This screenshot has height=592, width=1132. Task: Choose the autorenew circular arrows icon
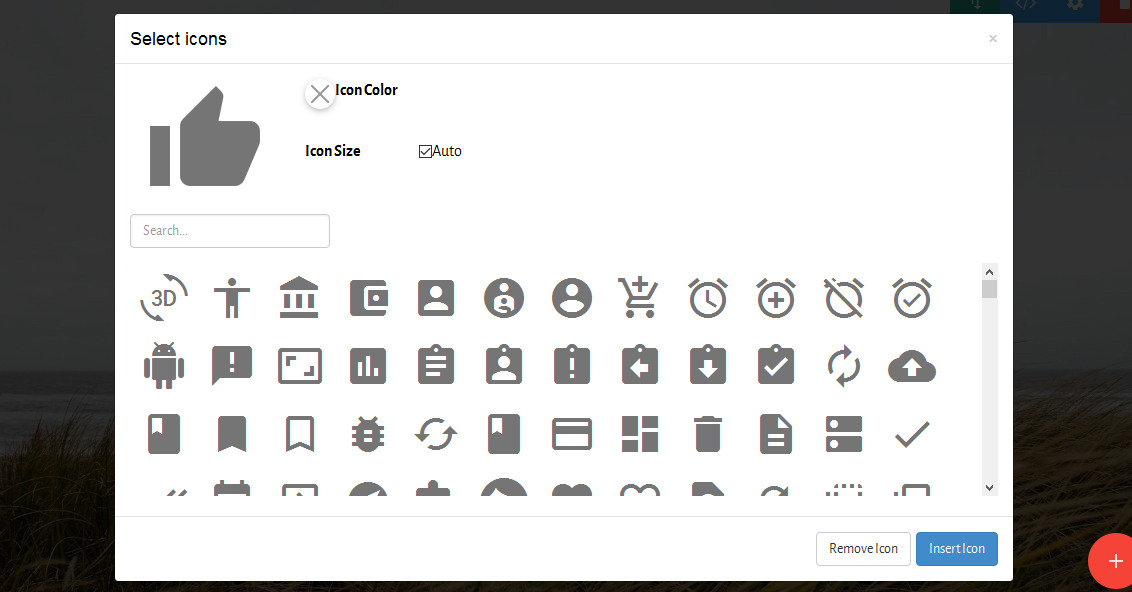pyautogui.click(x=844, y=366)
